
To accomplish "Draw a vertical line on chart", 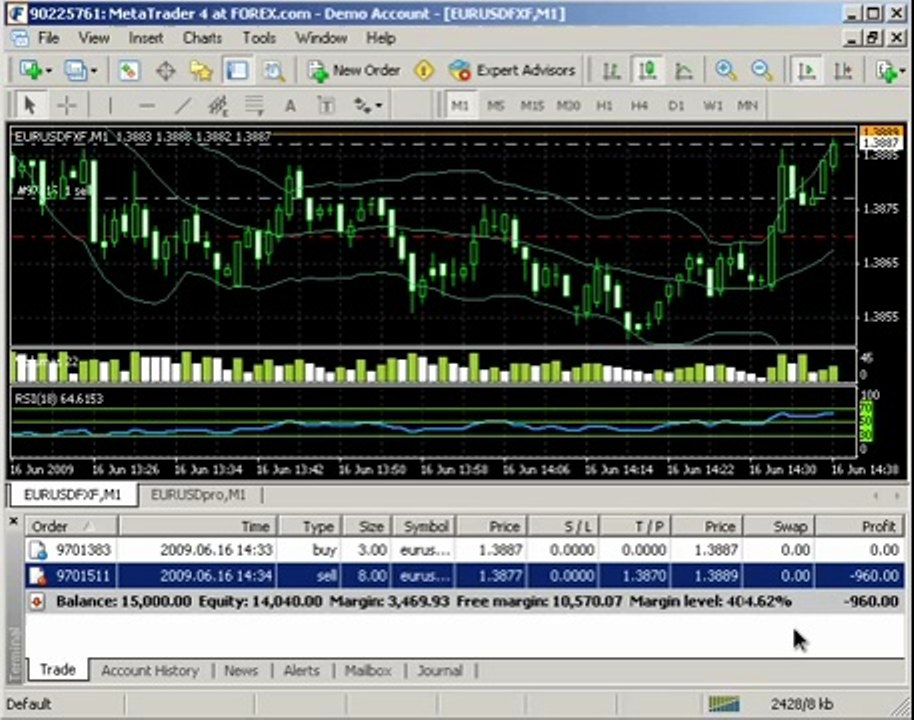I will click(x=110, y=105).
